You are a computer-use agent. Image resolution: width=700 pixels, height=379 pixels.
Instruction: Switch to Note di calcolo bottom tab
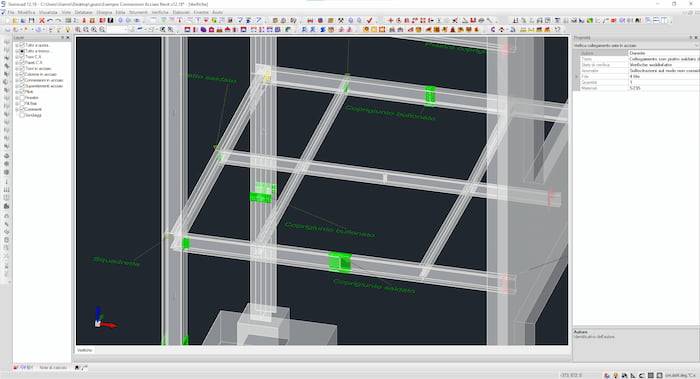coord(53,367)
